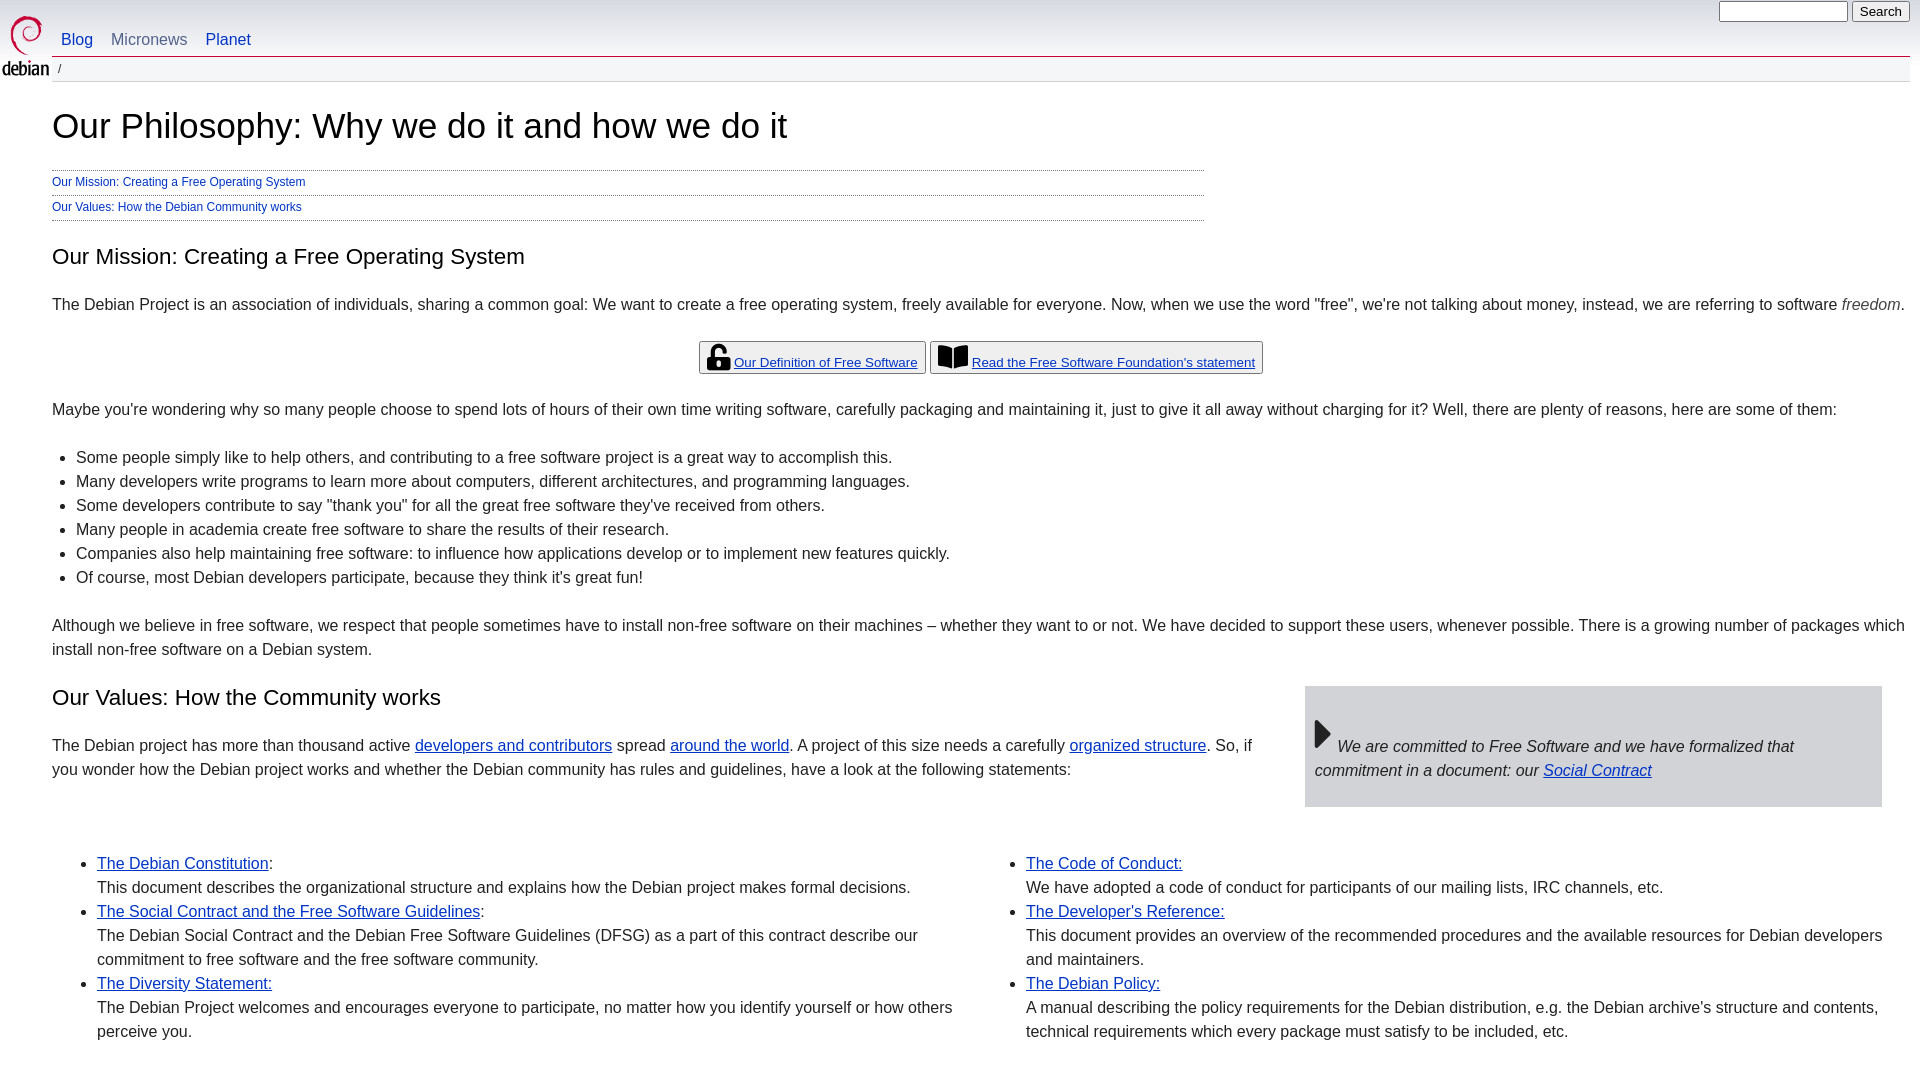Screen dimensions: 1920x1080
Task: Click the Search button
Action: (1880, 12)
